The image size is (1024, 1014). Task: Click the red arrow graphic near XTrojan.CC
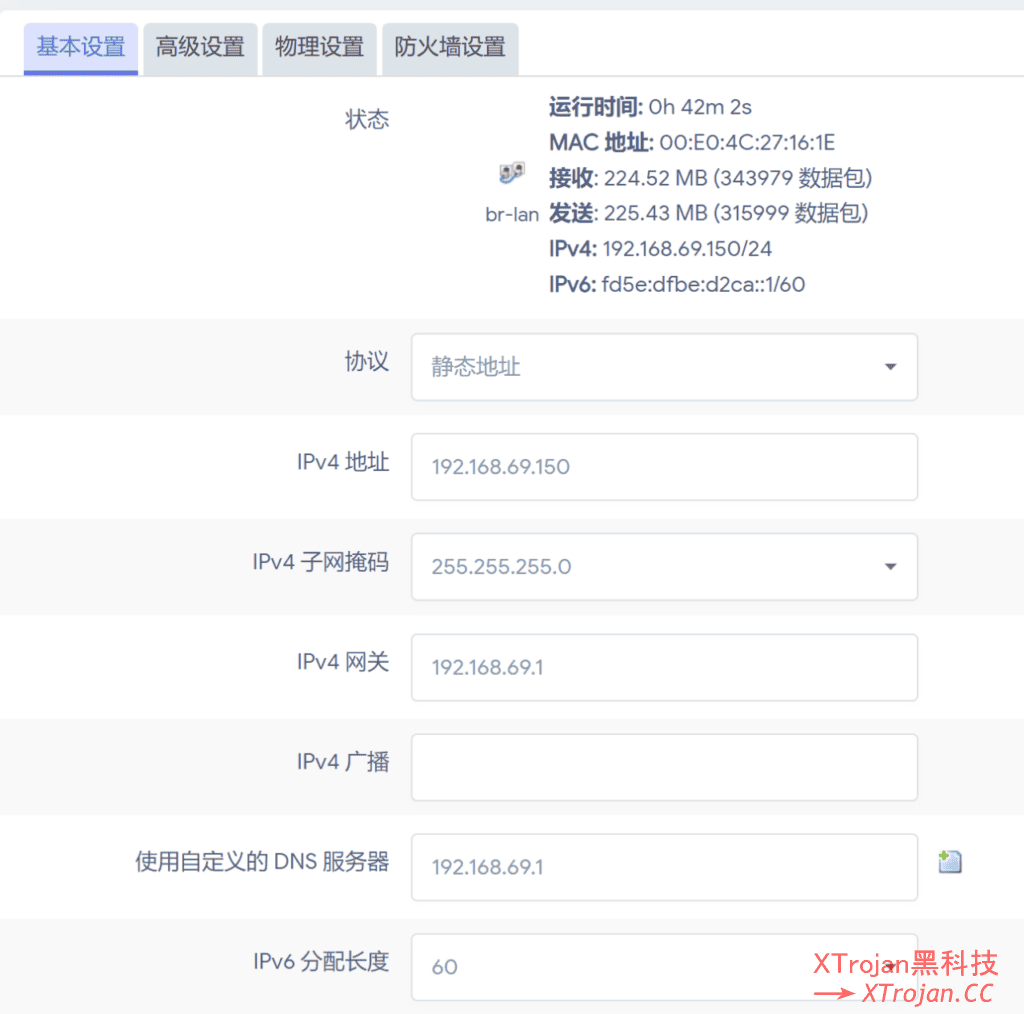click(x=833, y=993)
